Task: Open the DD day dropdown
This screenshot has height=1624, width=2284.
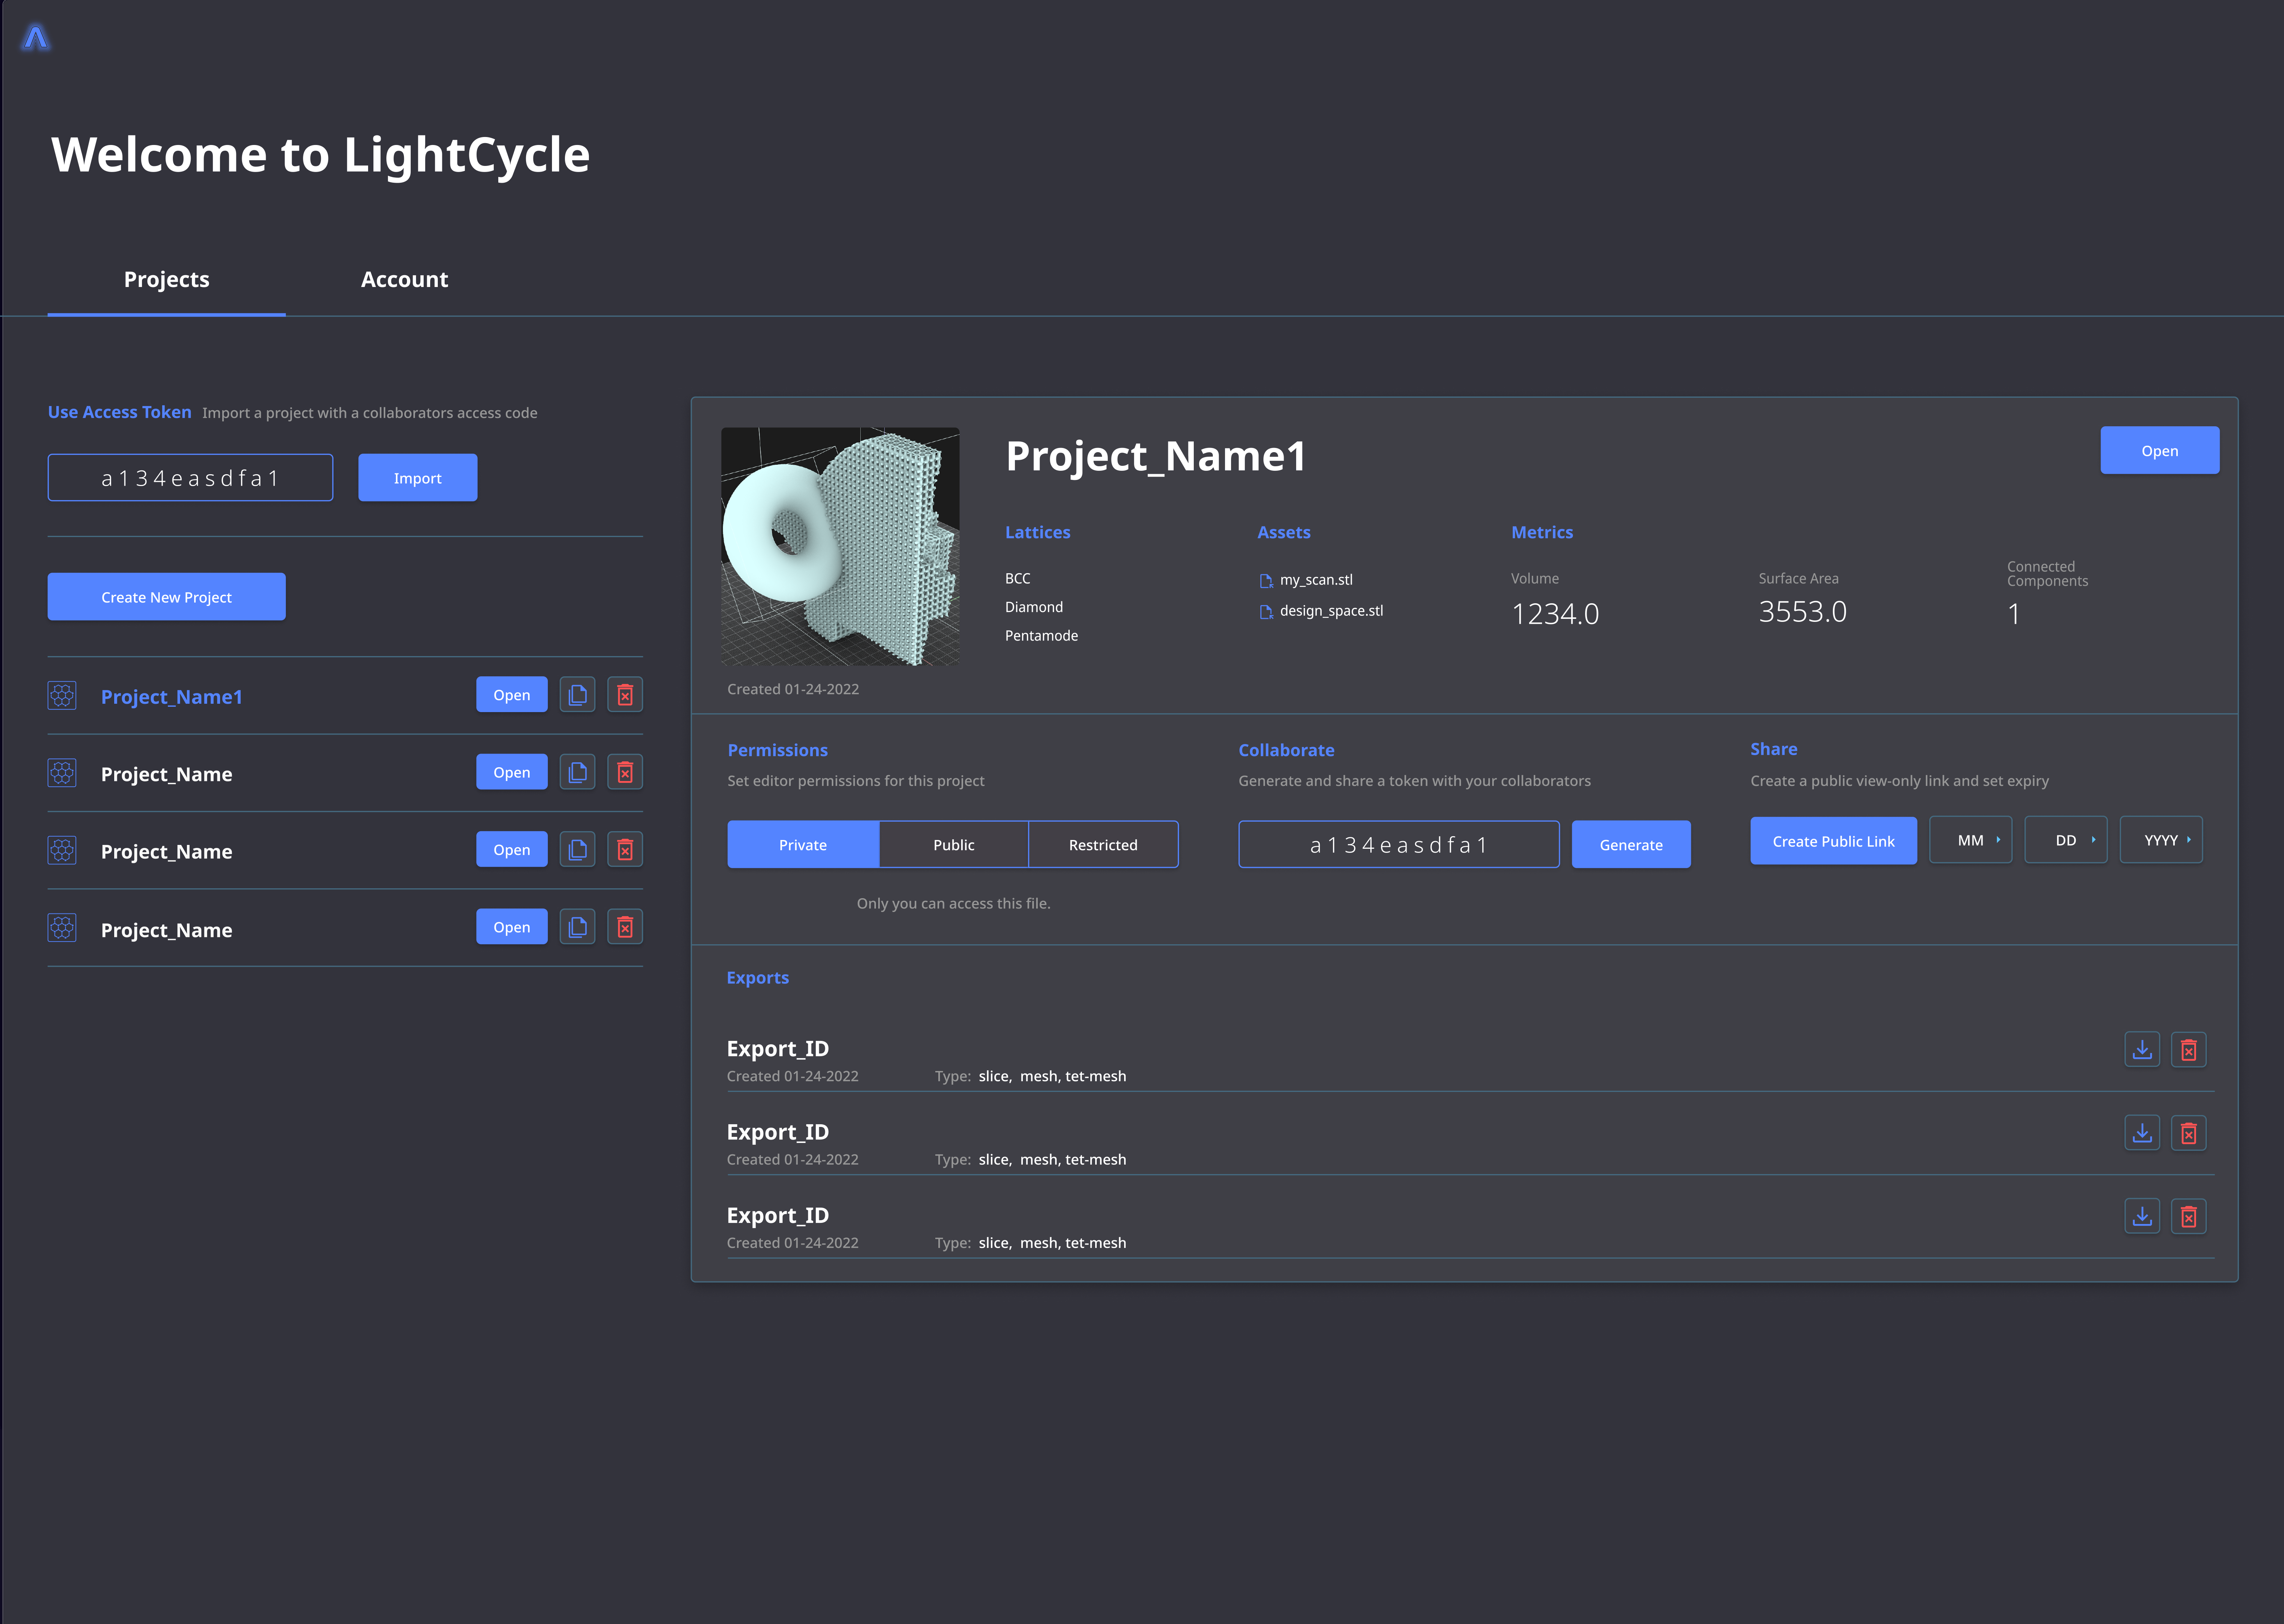Action: [x=2066, y=840]
